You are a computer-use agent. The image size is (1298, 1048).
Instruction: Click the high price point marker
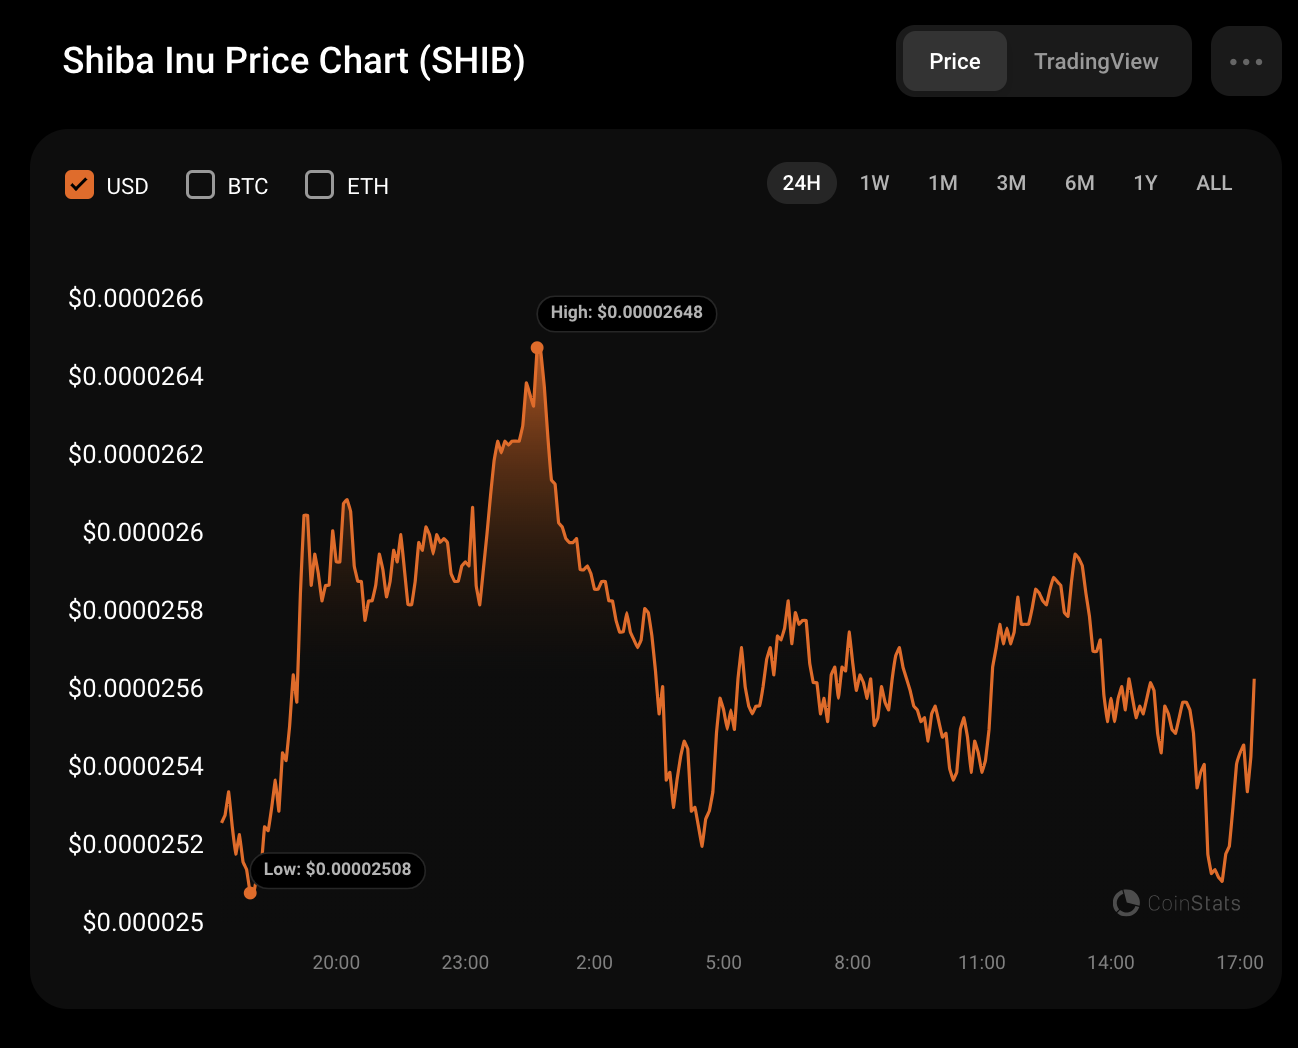coord(537,348)
